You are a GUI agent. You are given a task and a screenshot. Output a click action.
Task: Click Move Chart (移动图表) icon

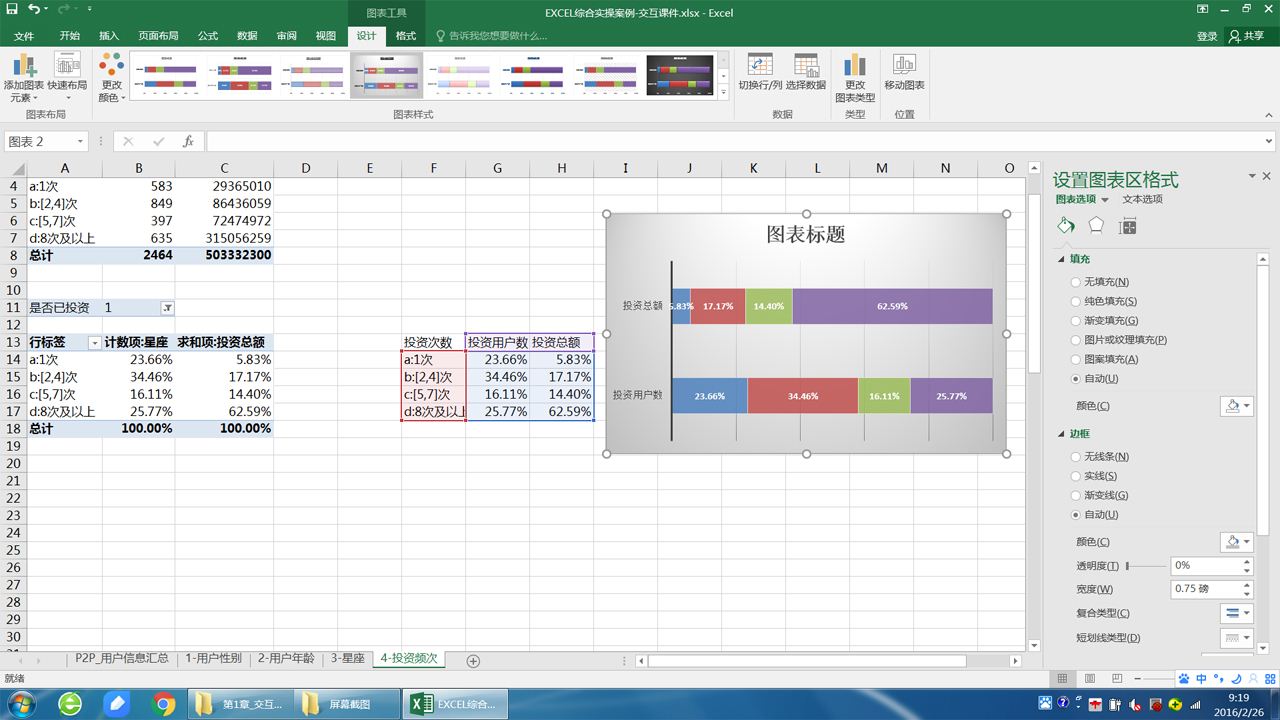tap(904, 72)
